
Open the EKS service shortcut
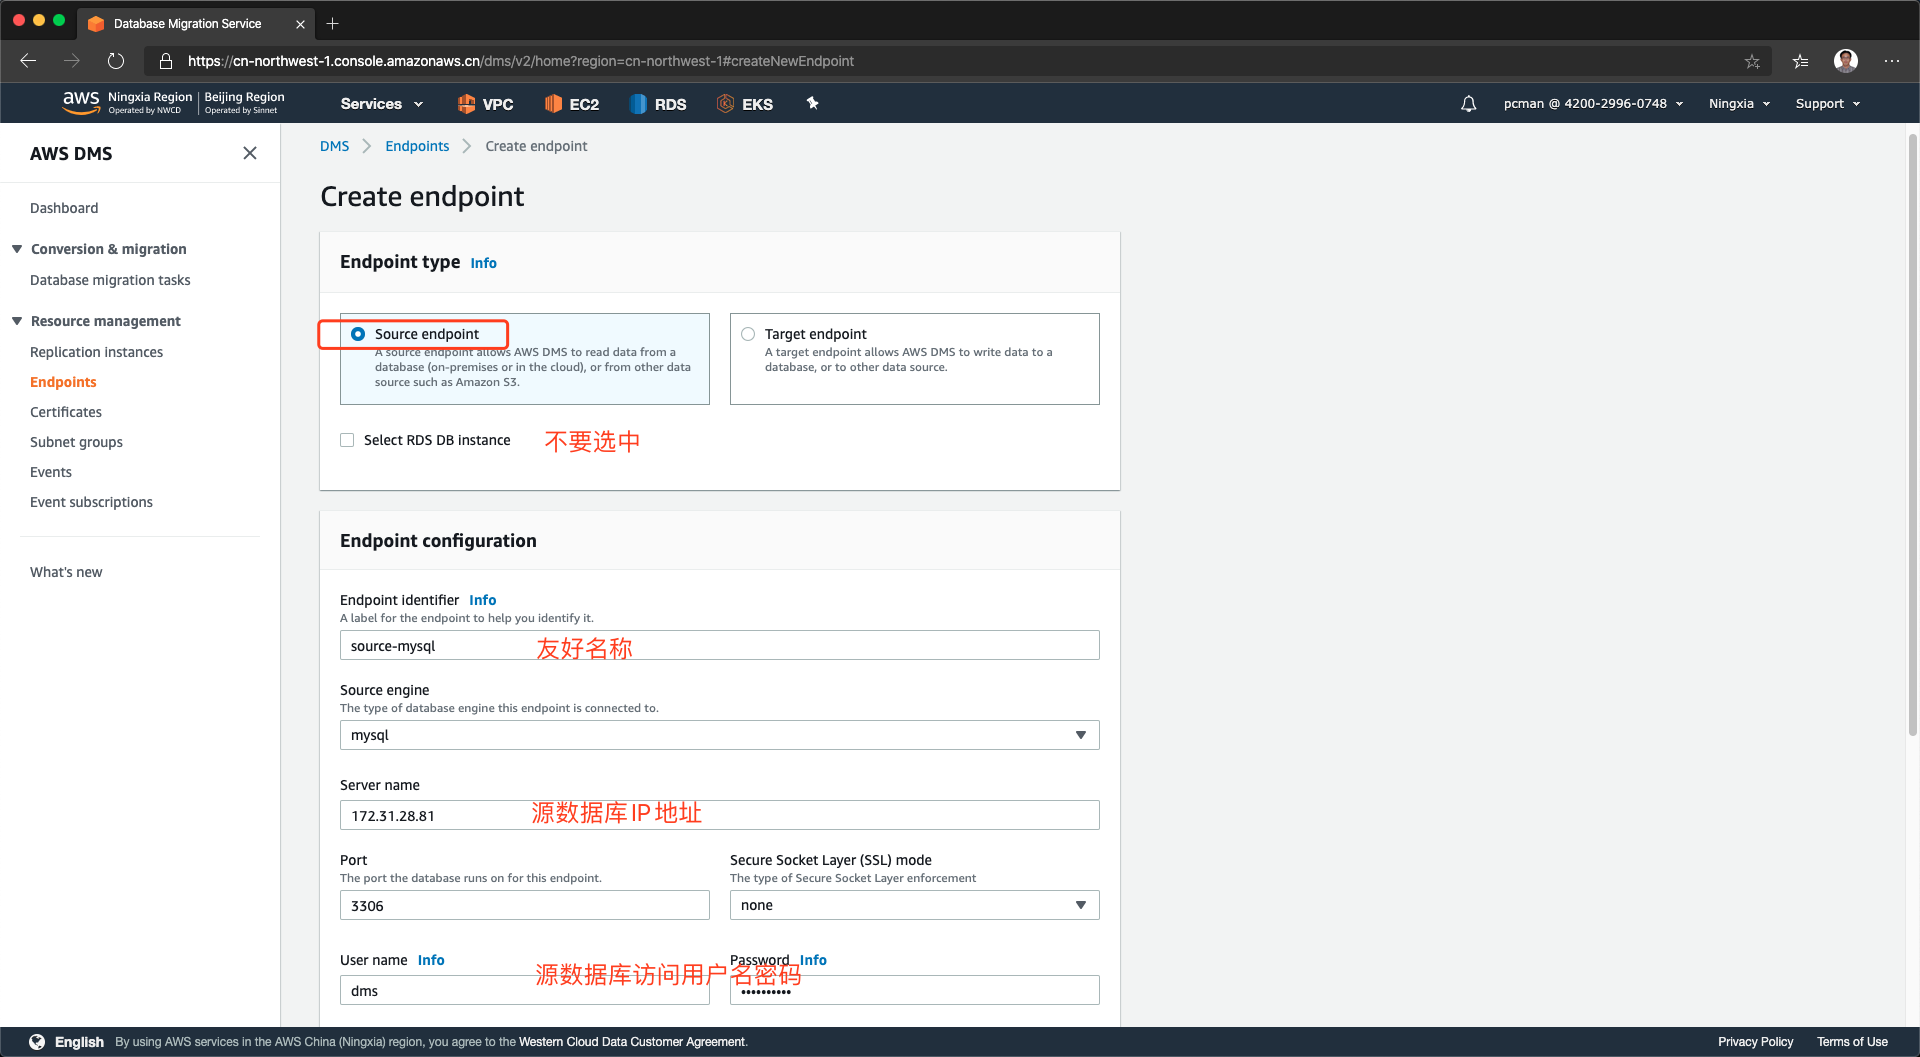[745, 104]
